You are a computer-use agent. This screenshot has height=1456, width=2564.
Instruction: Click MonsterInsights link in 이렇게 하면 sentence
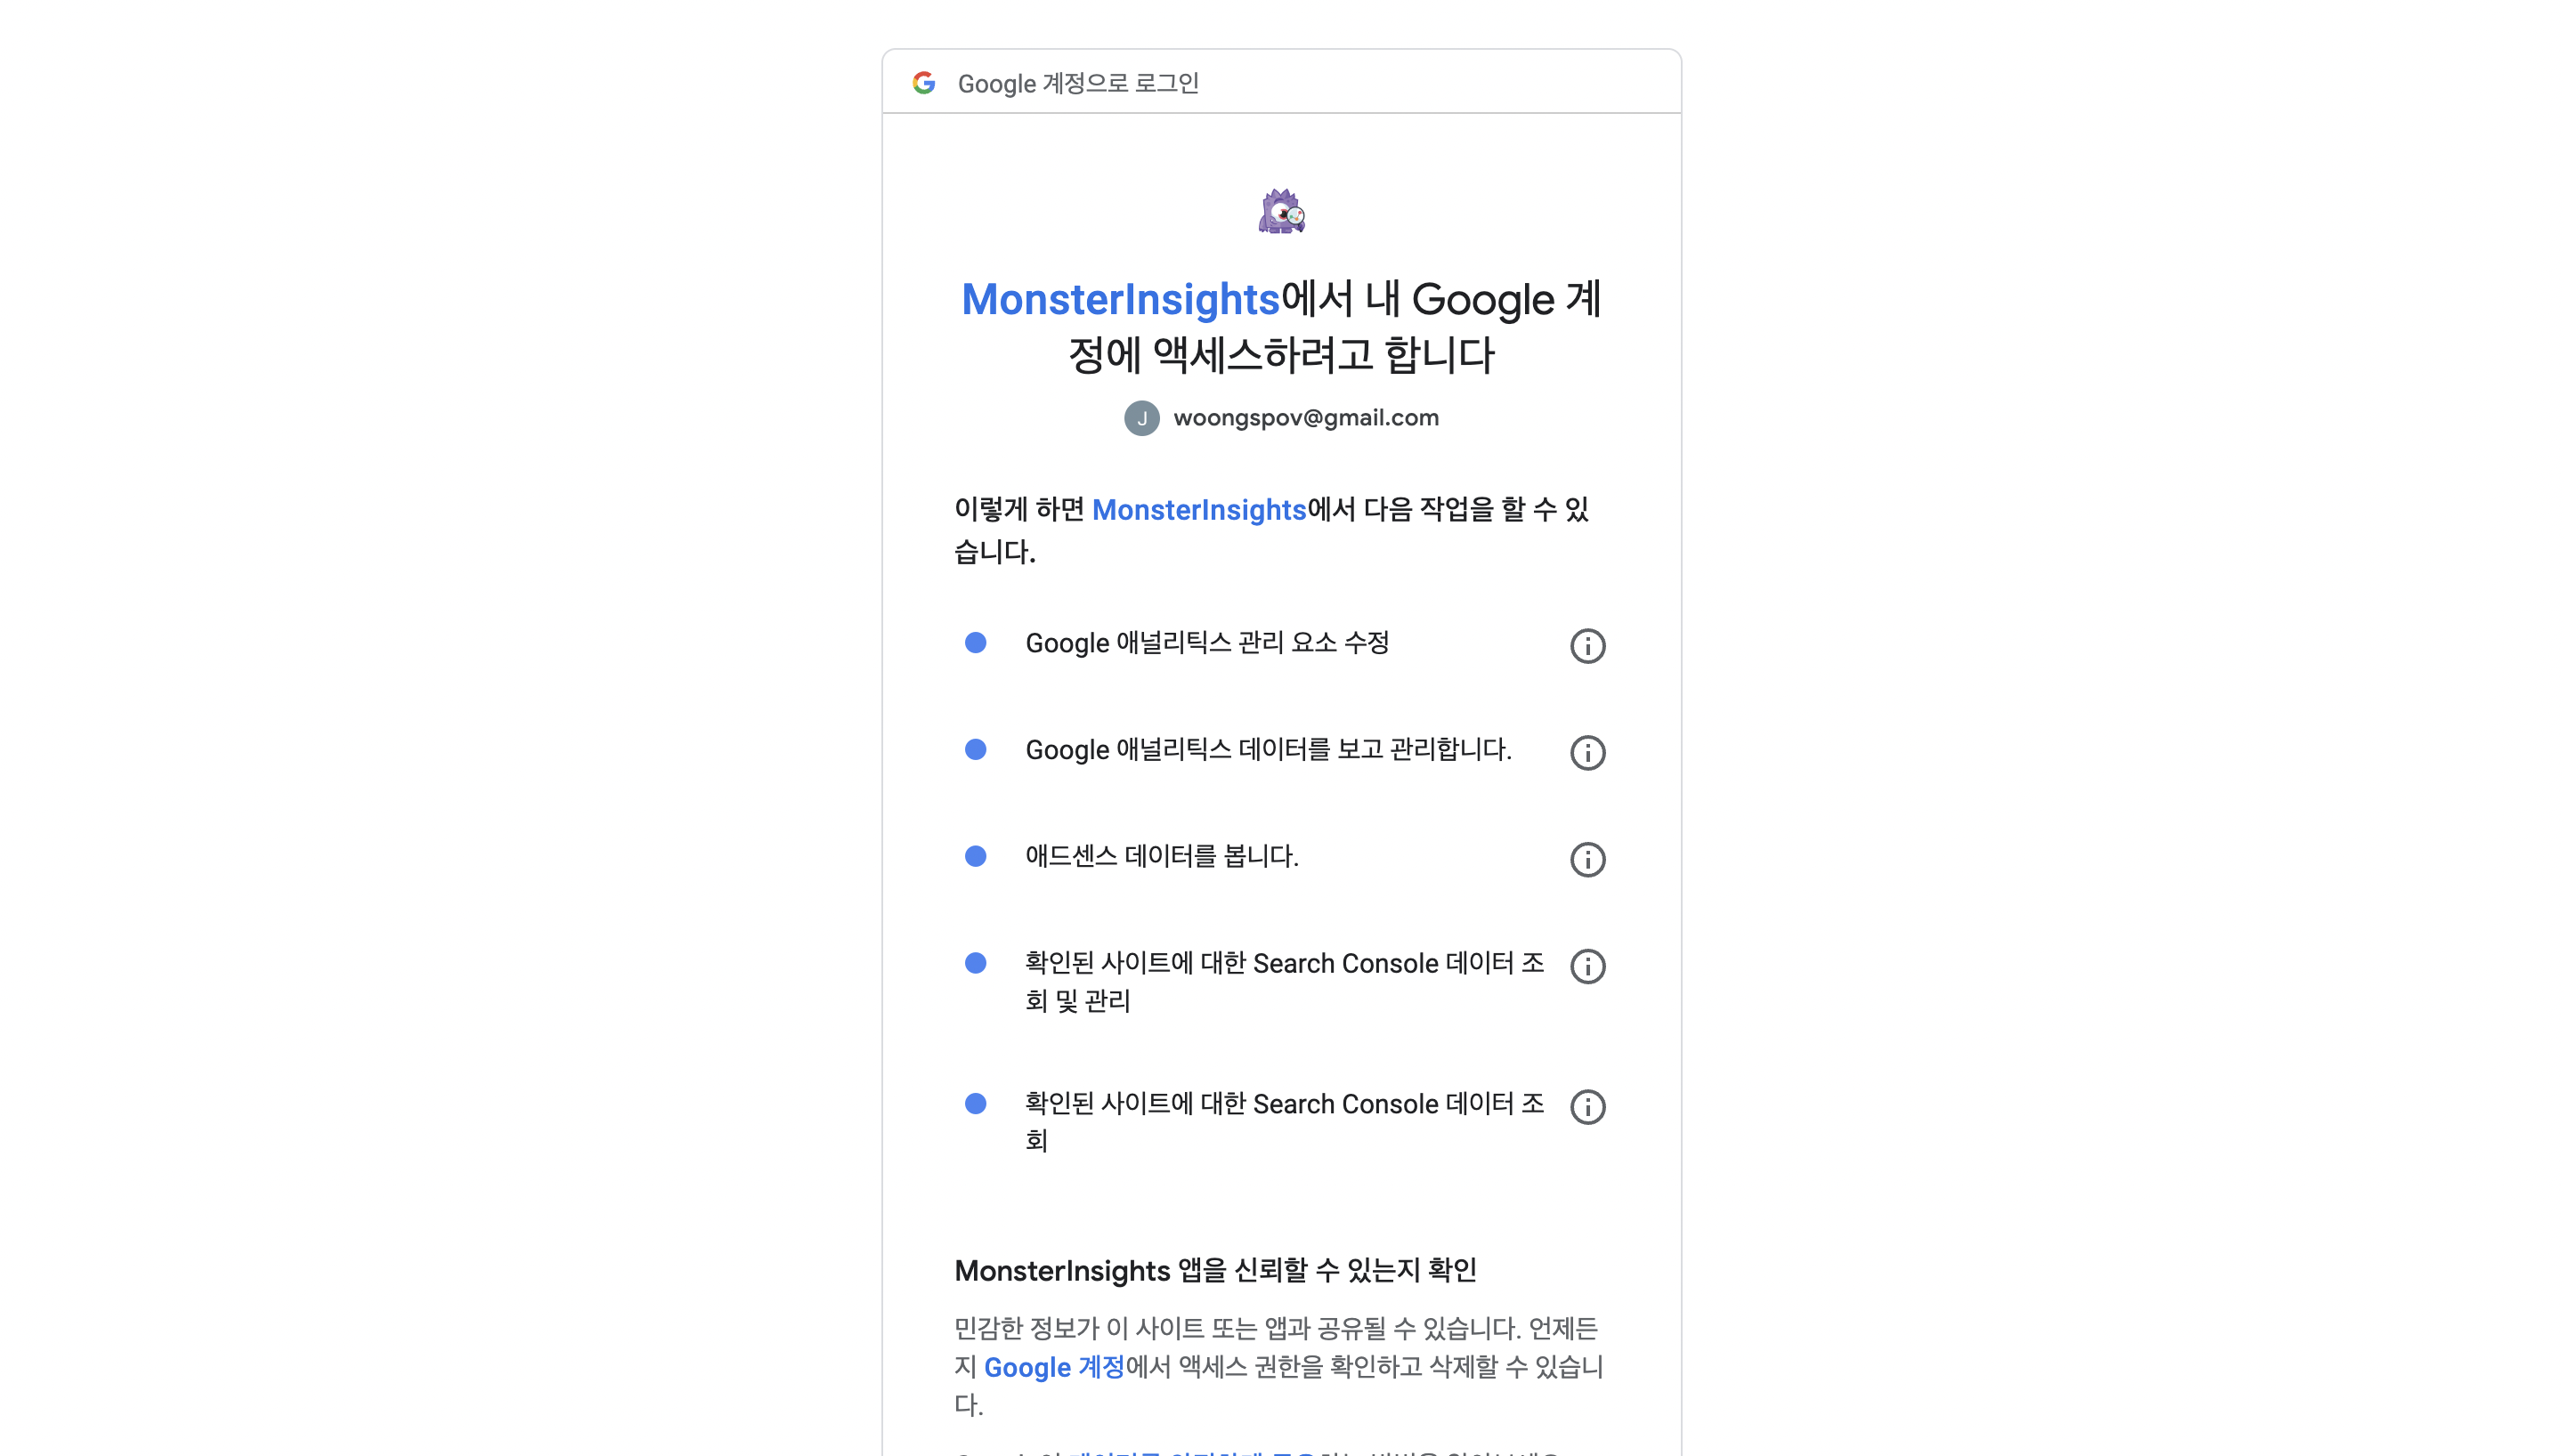[x=1199, y=510]
